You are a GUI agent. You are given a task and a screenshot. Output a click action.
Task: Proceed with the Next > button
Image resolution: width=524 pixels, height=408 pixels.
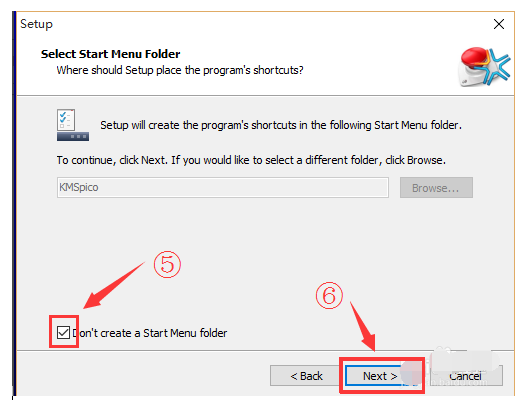pyautogui.click(x=380, y=376)
